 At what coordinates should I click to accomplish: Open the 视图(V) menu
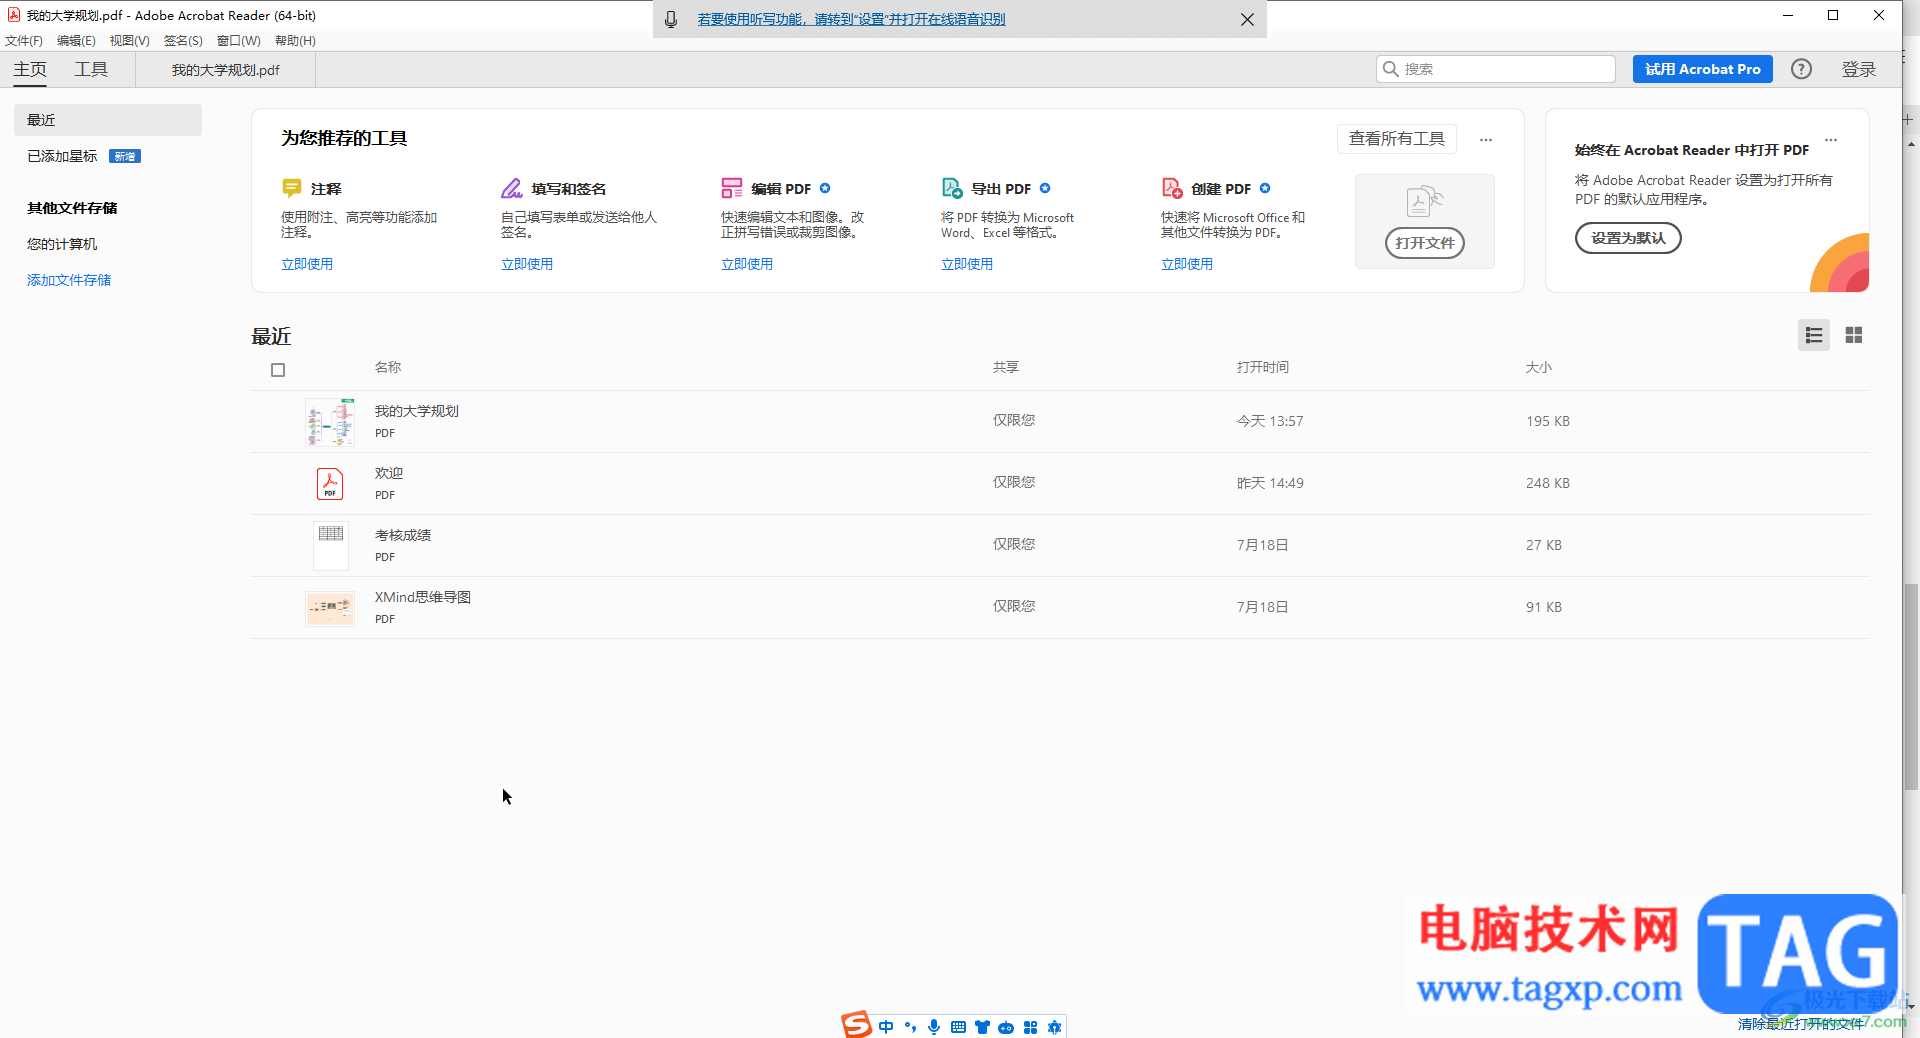tap(130, 41)
